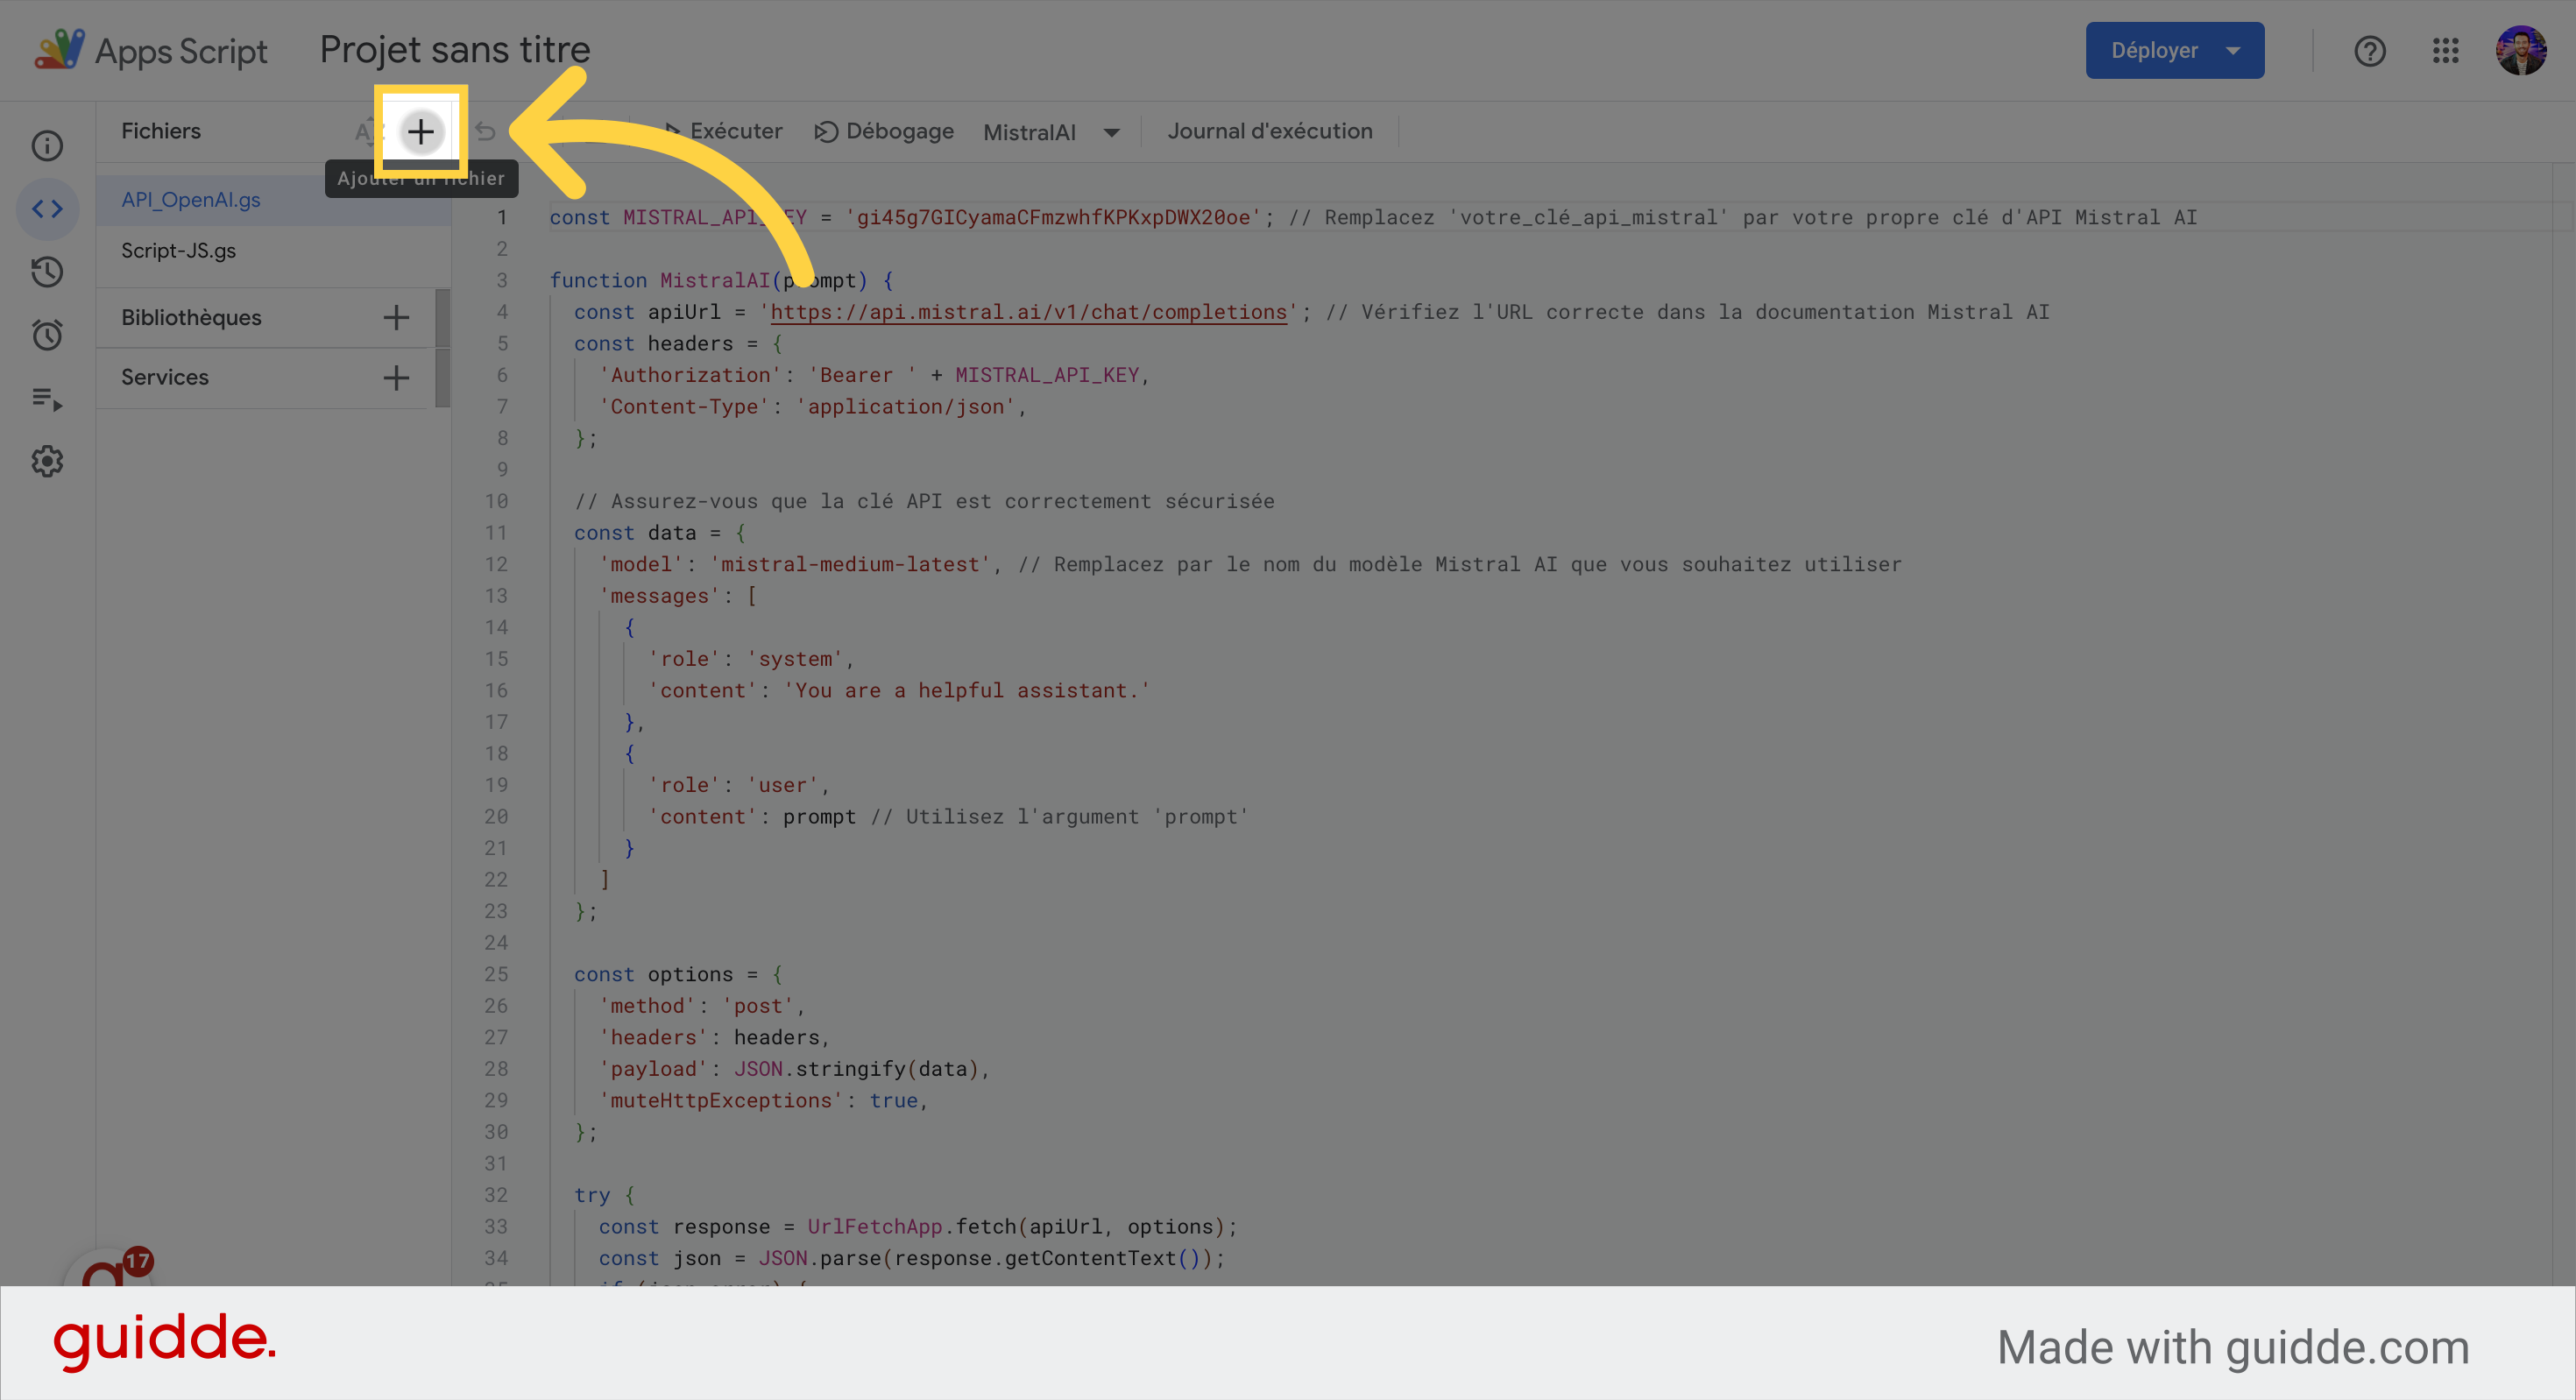Click the Débogage debug button
2576x1400 pixels.
tap(884, 131)
